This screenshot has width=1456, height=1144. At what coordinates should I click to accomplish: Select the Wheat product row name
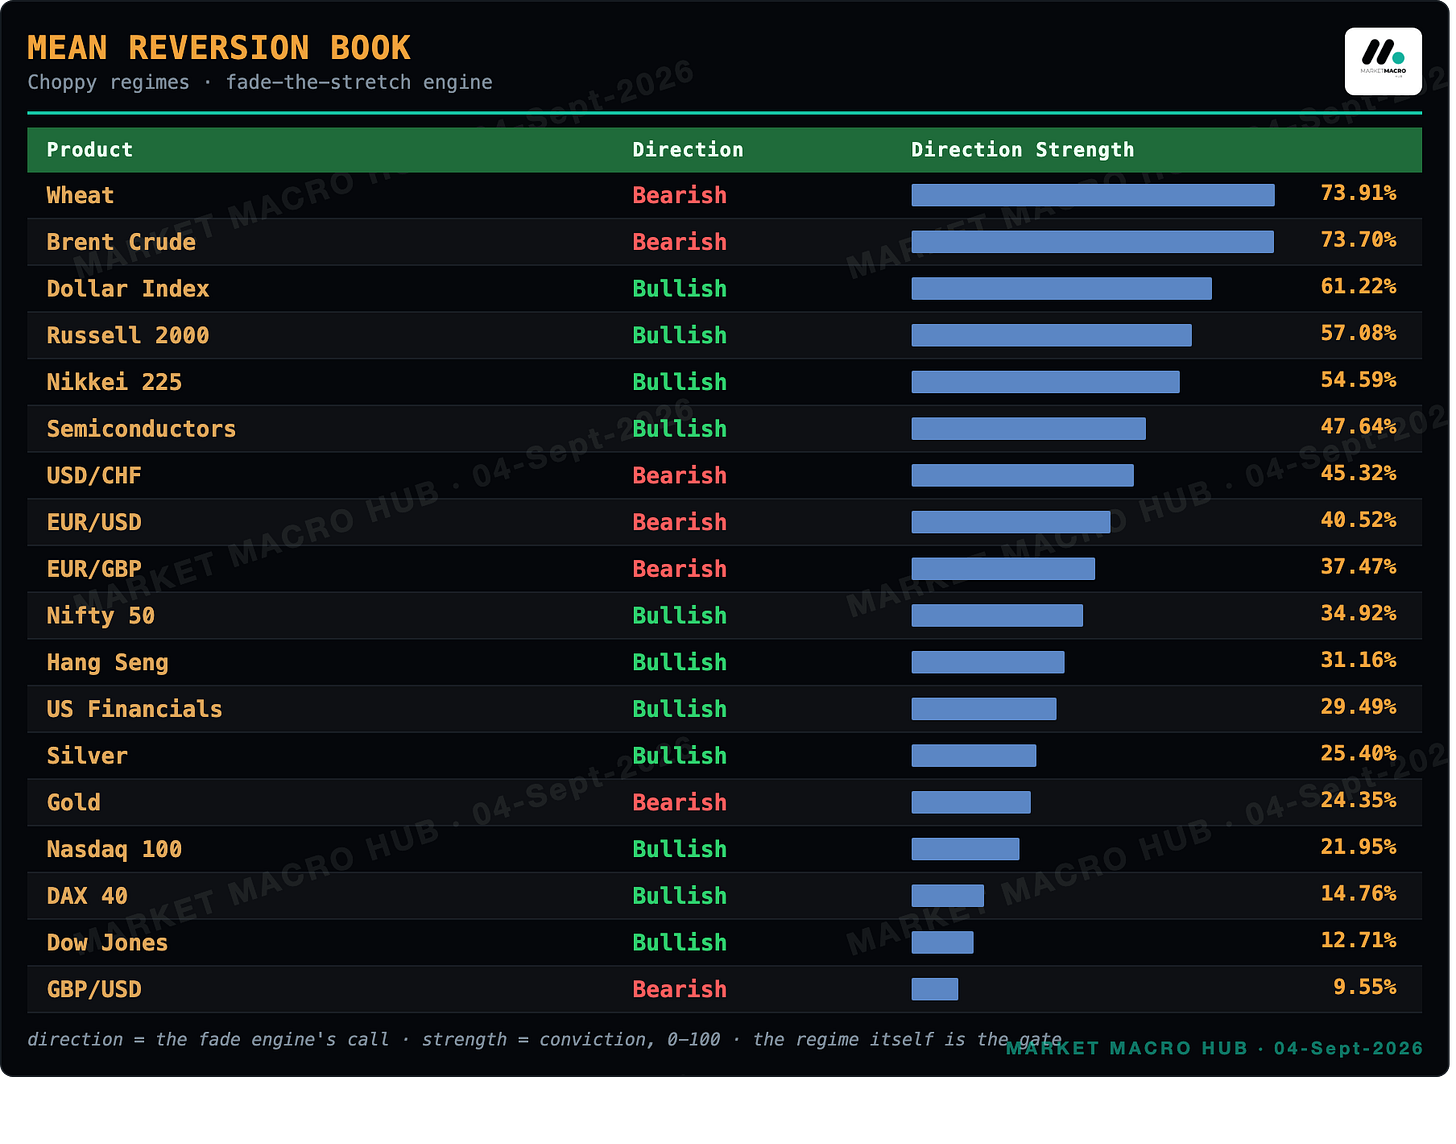pos(80,196)
